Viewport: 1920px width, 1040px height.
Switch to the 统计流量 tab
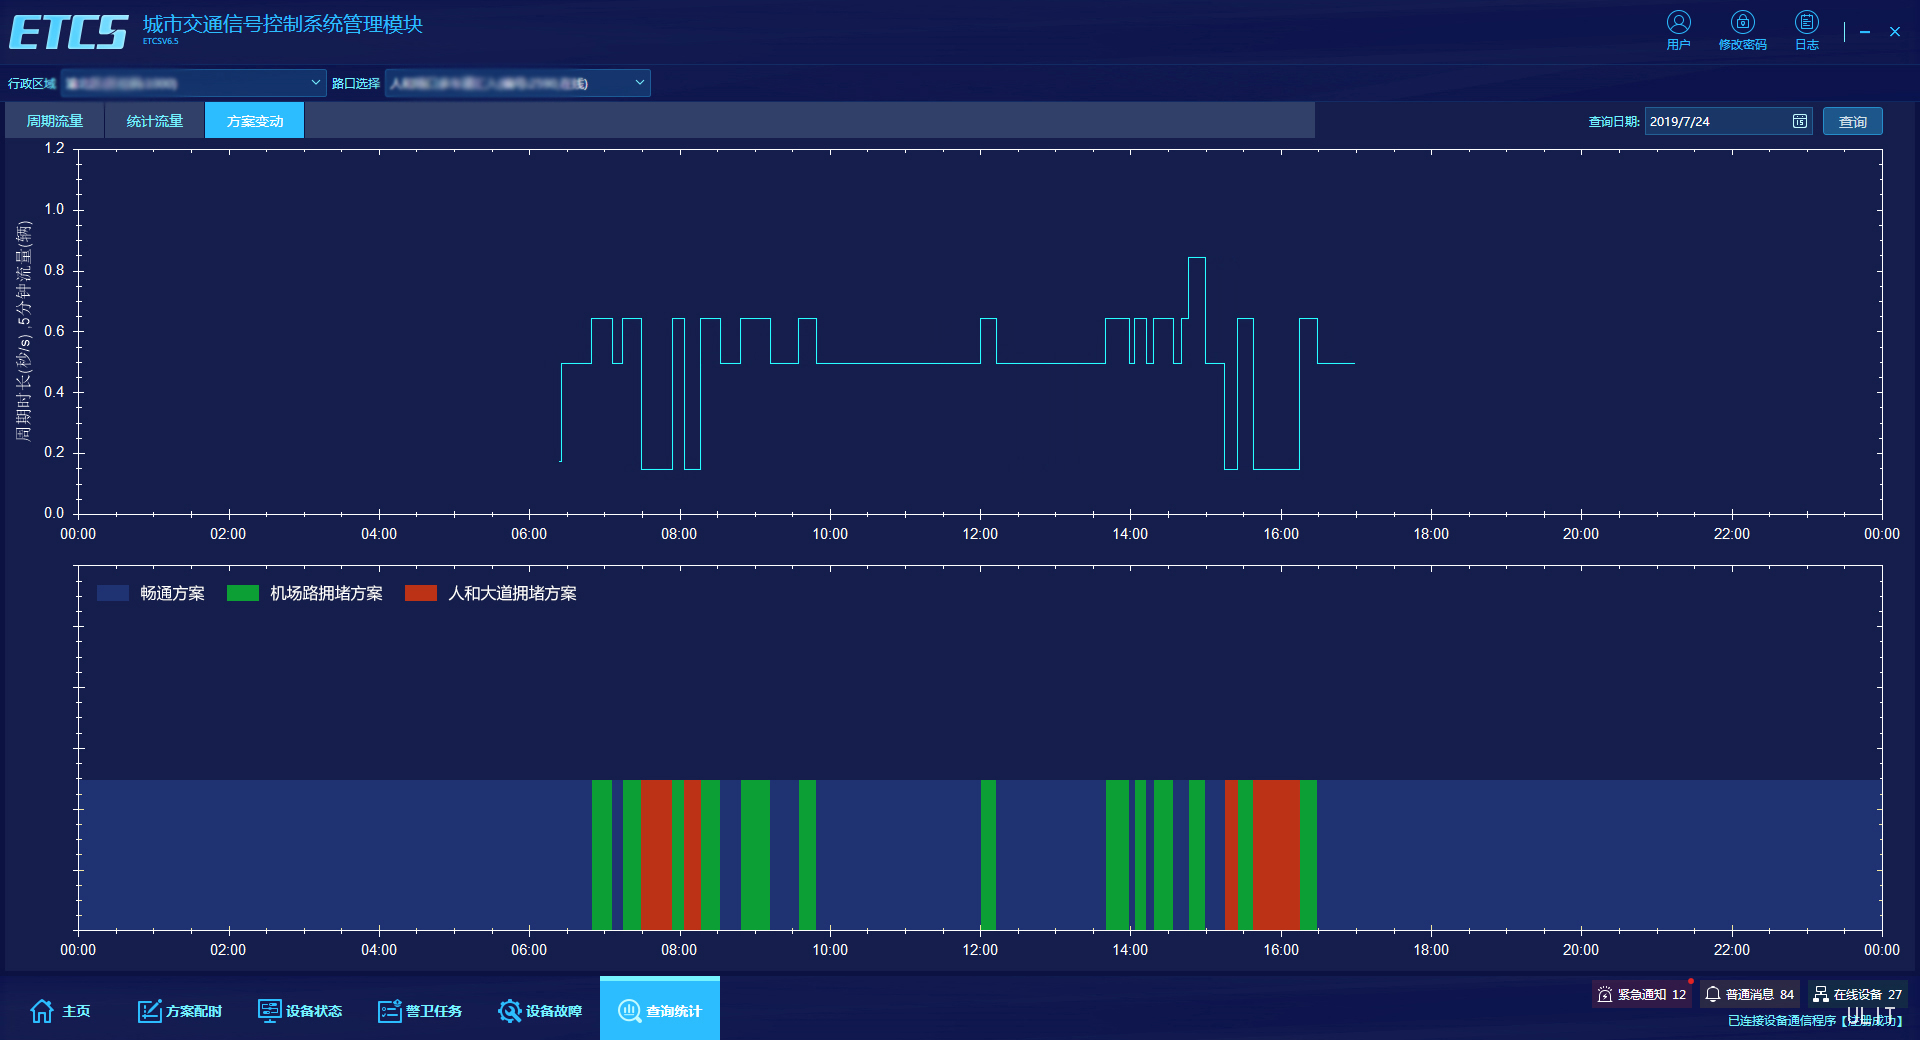(155, 121)
